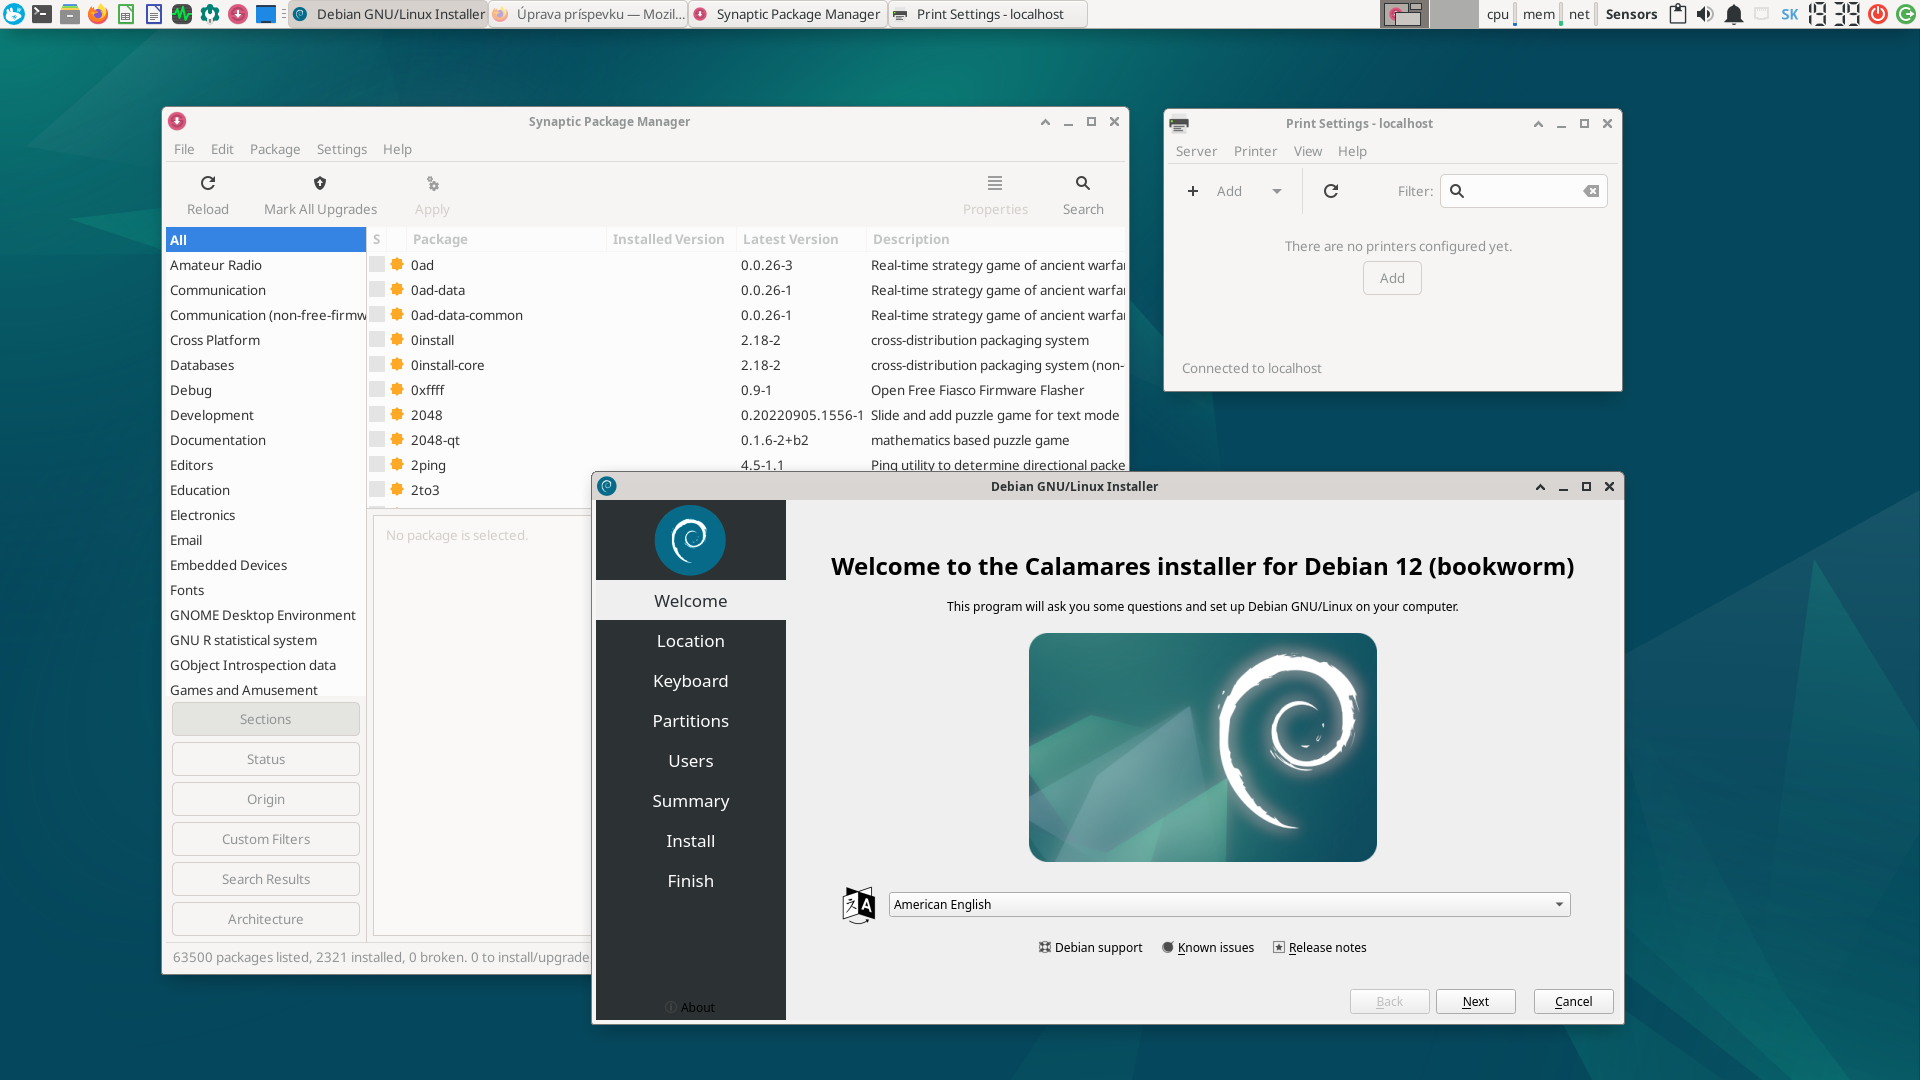This screenshot has width=1920, height=1080.
Task: Click the red power button in panel
Action: 1878,14
